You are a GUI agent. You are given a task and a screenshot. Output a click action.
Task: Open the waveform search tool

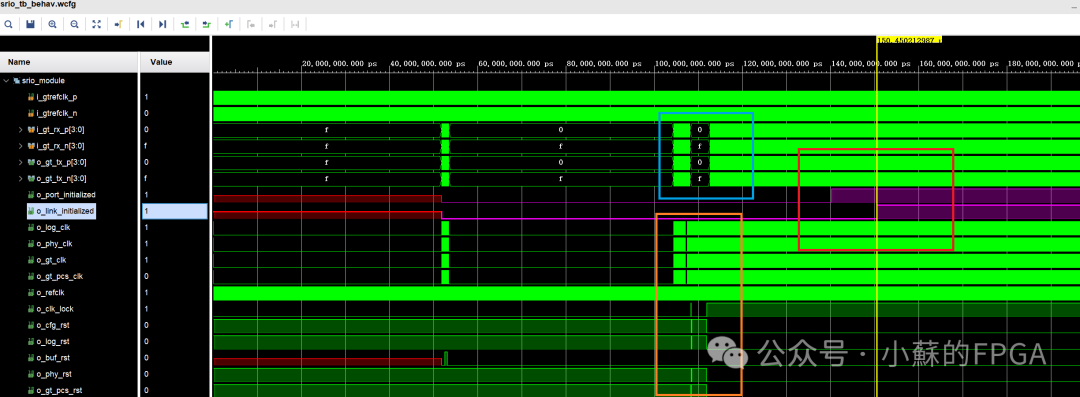pos(8,24)
